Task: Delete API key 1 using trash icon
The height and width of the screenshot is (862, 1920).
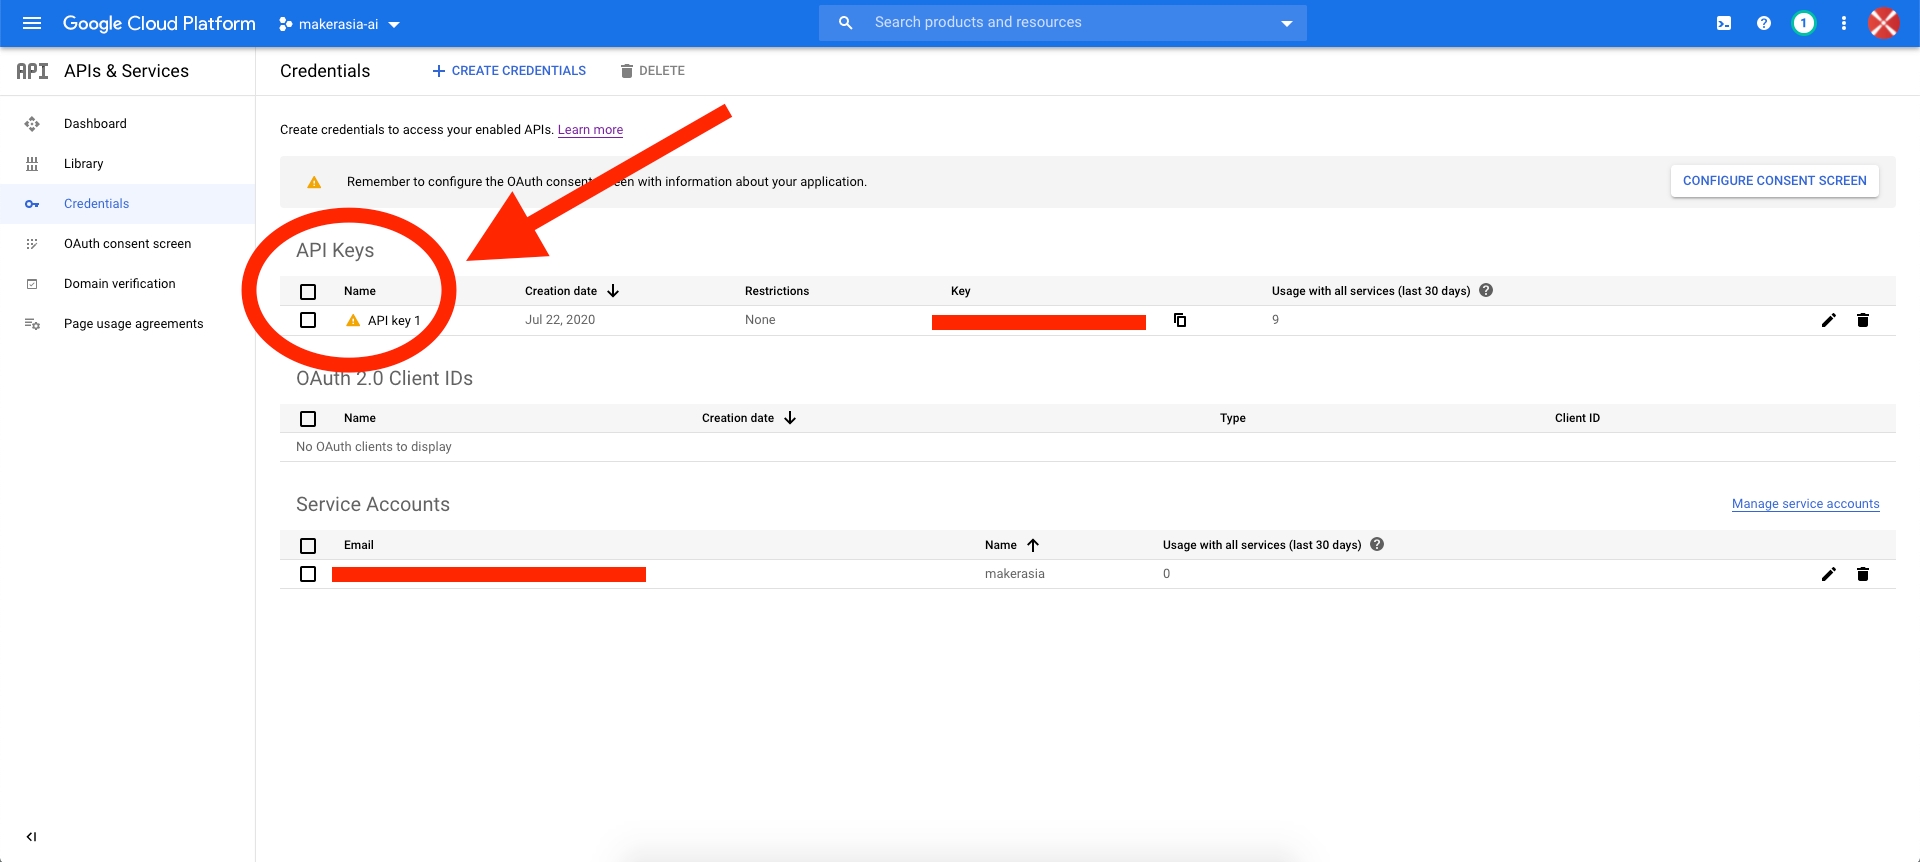Action: (x=1862, y=320)
